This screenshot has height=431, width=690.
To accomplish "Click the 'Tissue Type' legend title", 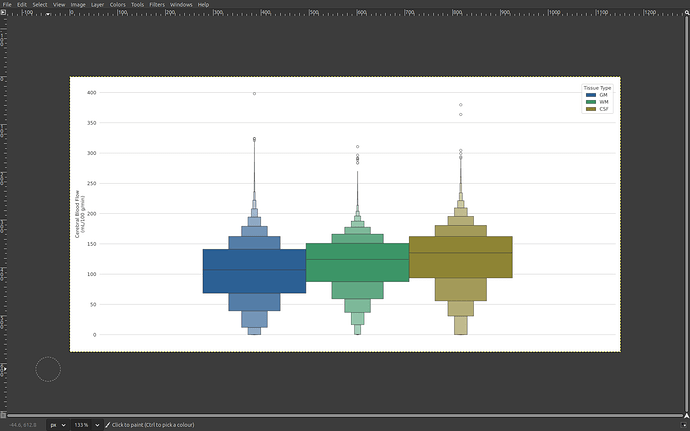I will pos(597,88).
